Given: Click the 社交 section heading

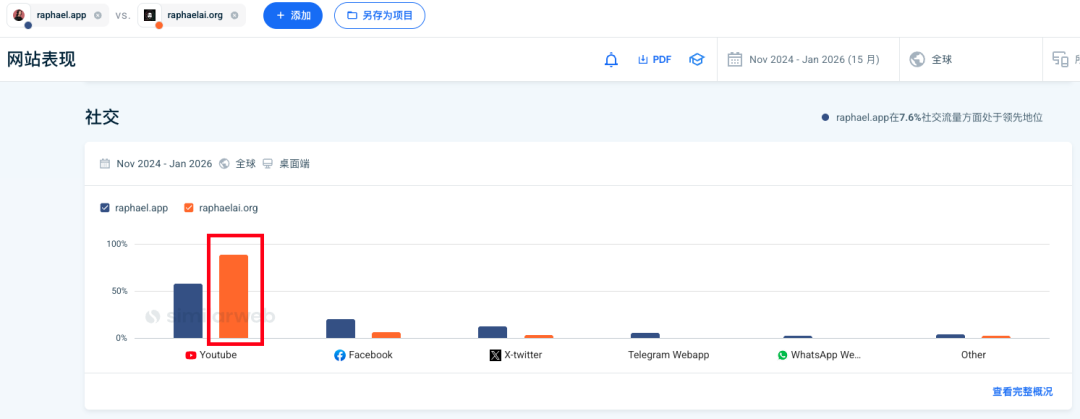Looking at the screenshot, I should point(102,117).
